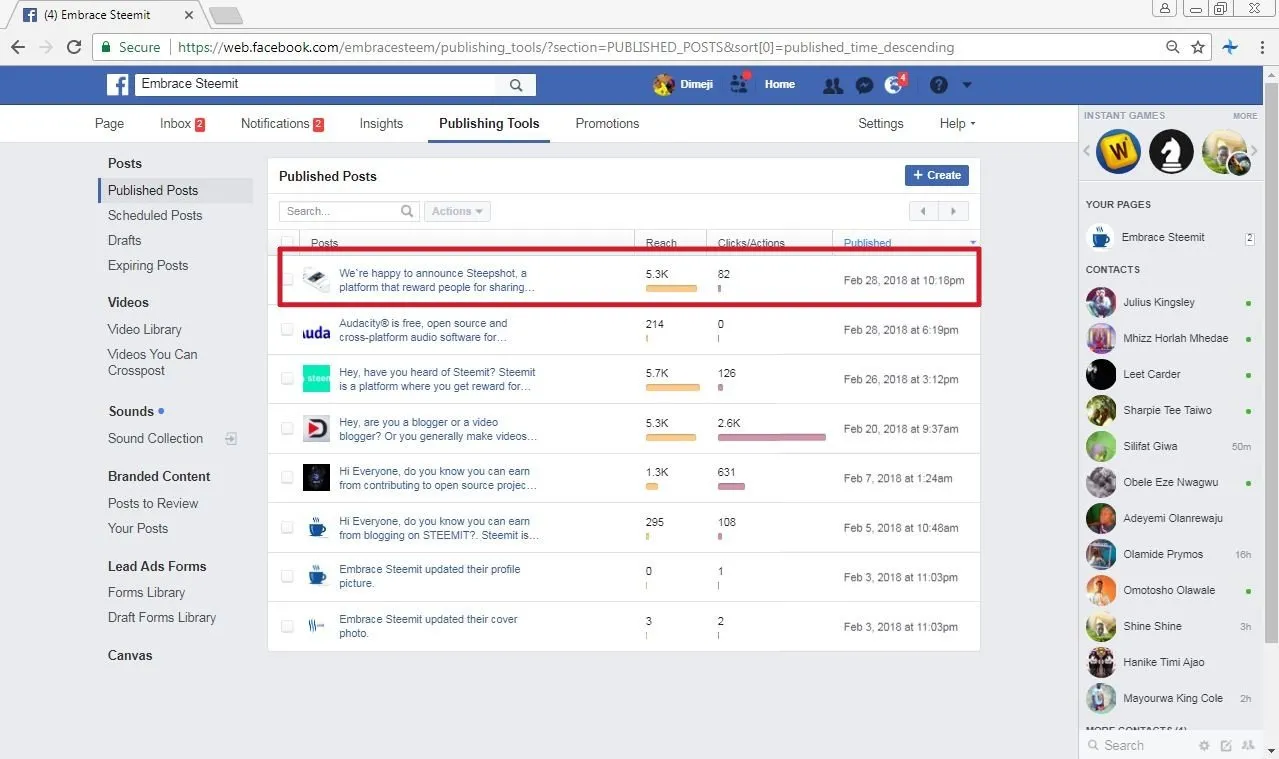Select the Audacity post checkbox
Image resolution: width=1279 pixels, height=759 pixels.
pos(287,330)
